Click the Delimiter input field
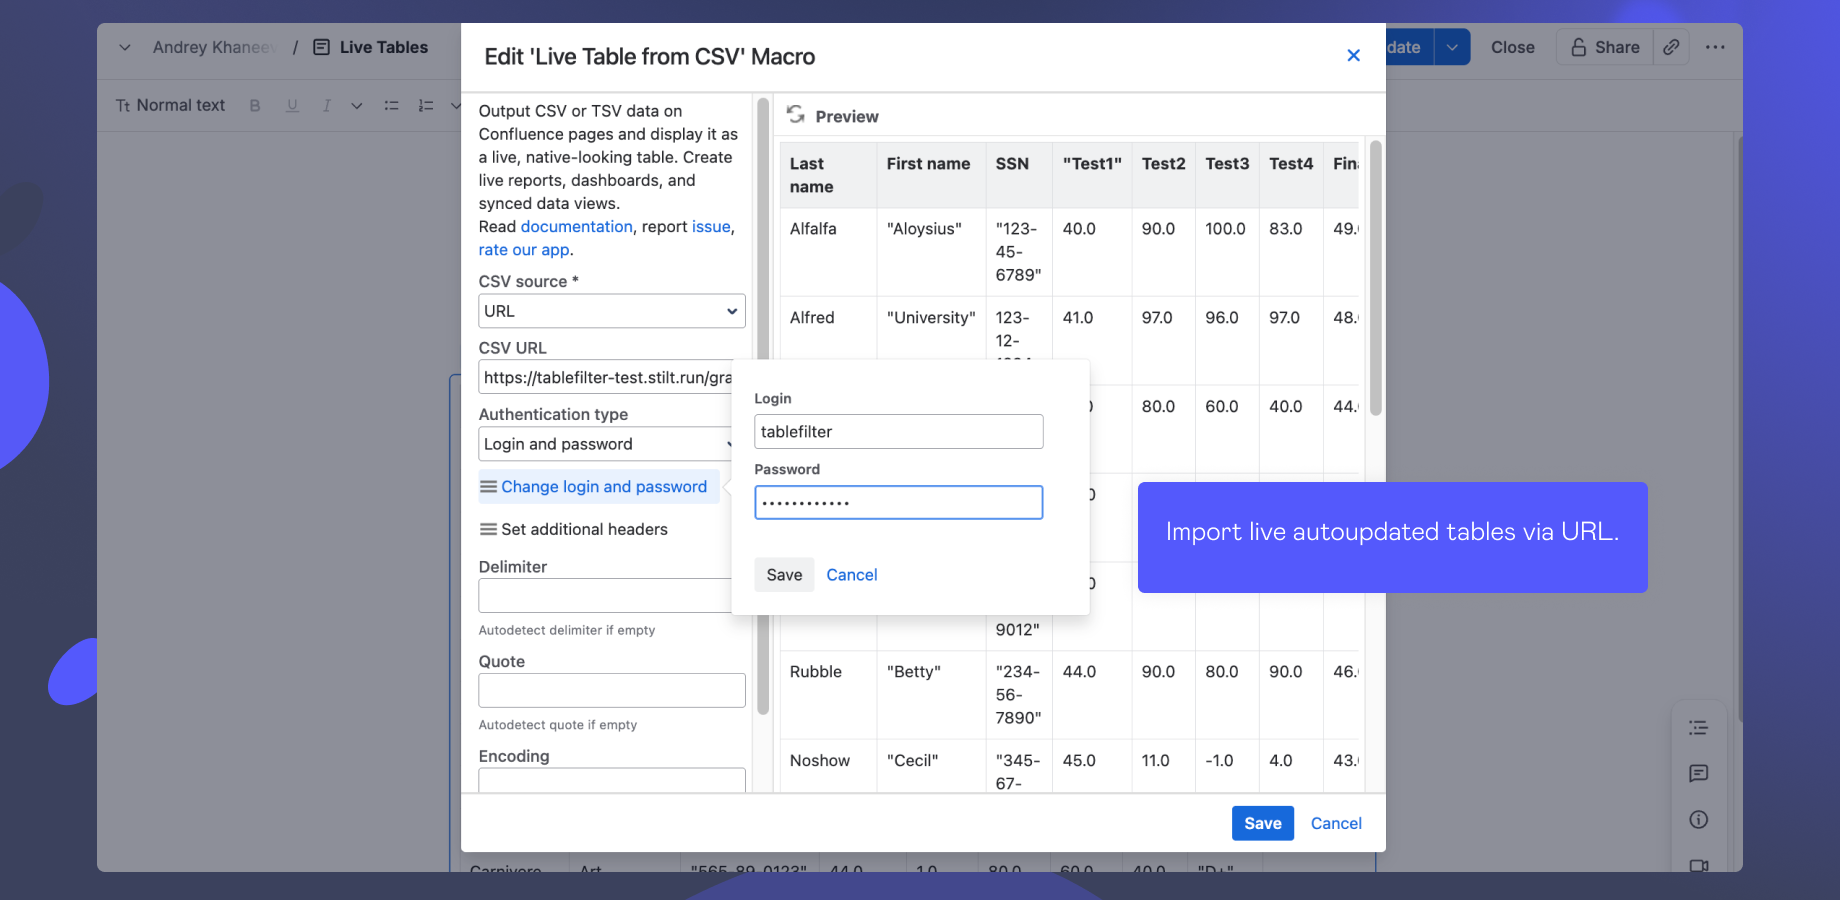Screen dimensions: 1840x900 (606, 595)
